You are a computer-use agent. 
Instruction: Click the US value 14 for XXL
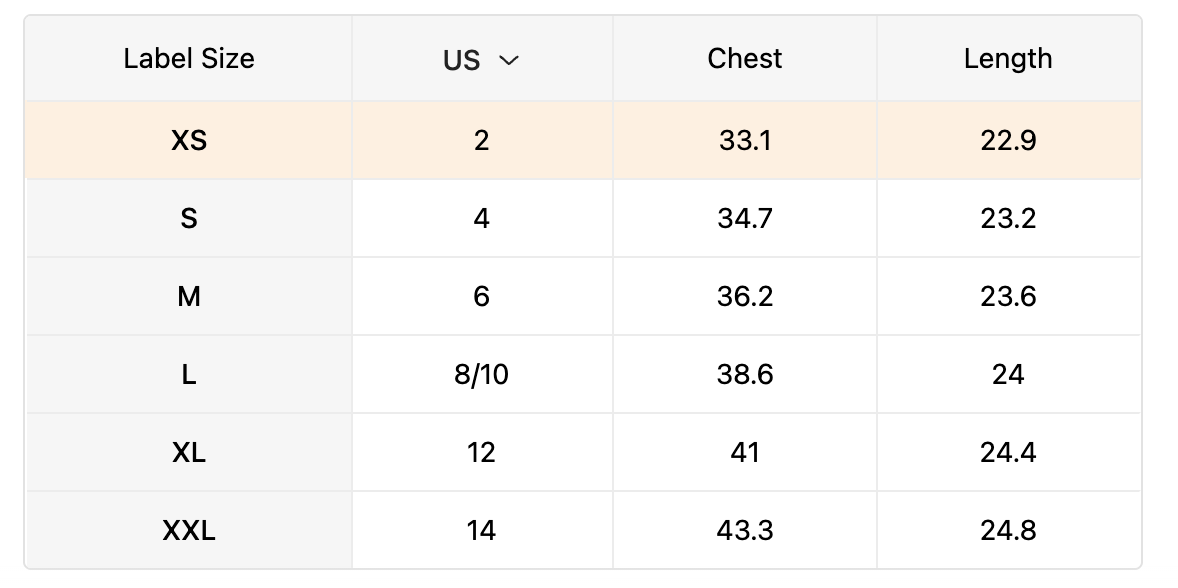click(482, 530)
